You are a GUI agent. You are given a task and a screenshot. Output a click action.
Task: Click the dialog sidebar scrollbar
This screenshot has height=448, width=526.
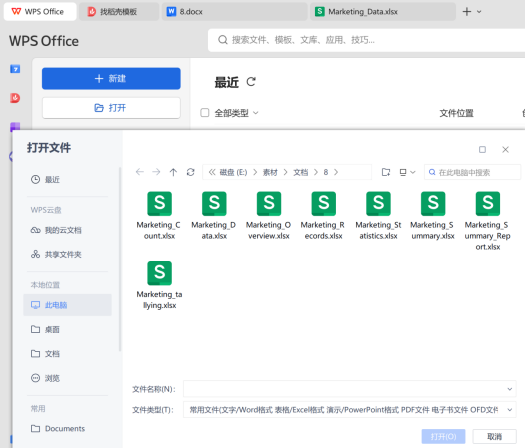click(x=120, y=259)
